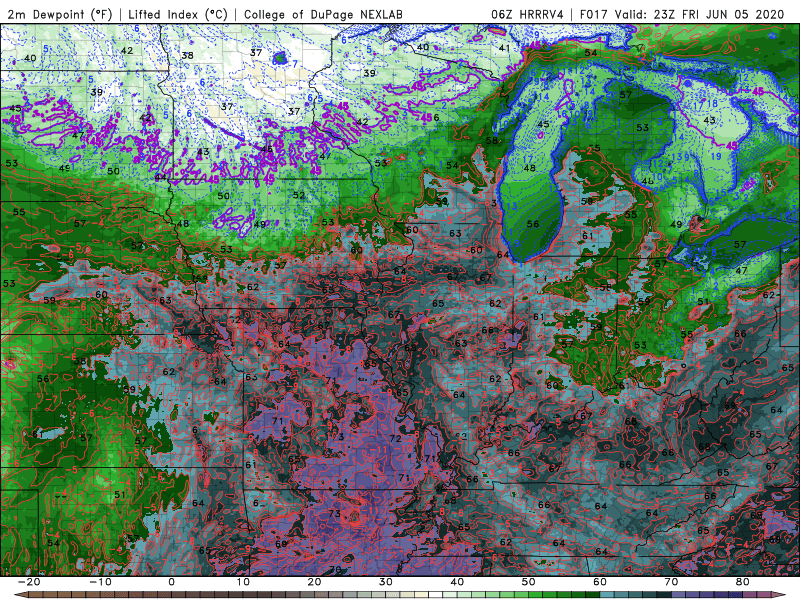This screenshot has height=600, width=800.
Task: Click the dewpoint value '72' on the map
Action: tap(395, 439)
